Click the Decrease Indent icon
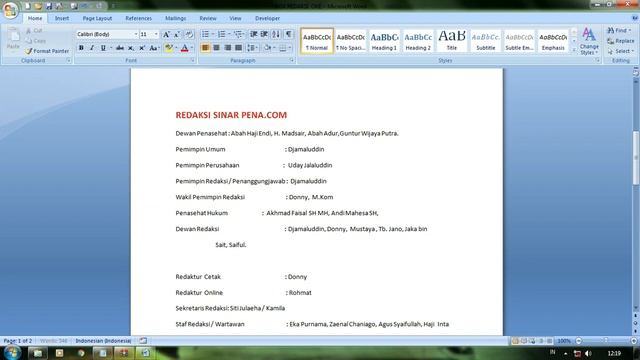The width and height of the screenshot is (640, 360). [253, 34]
